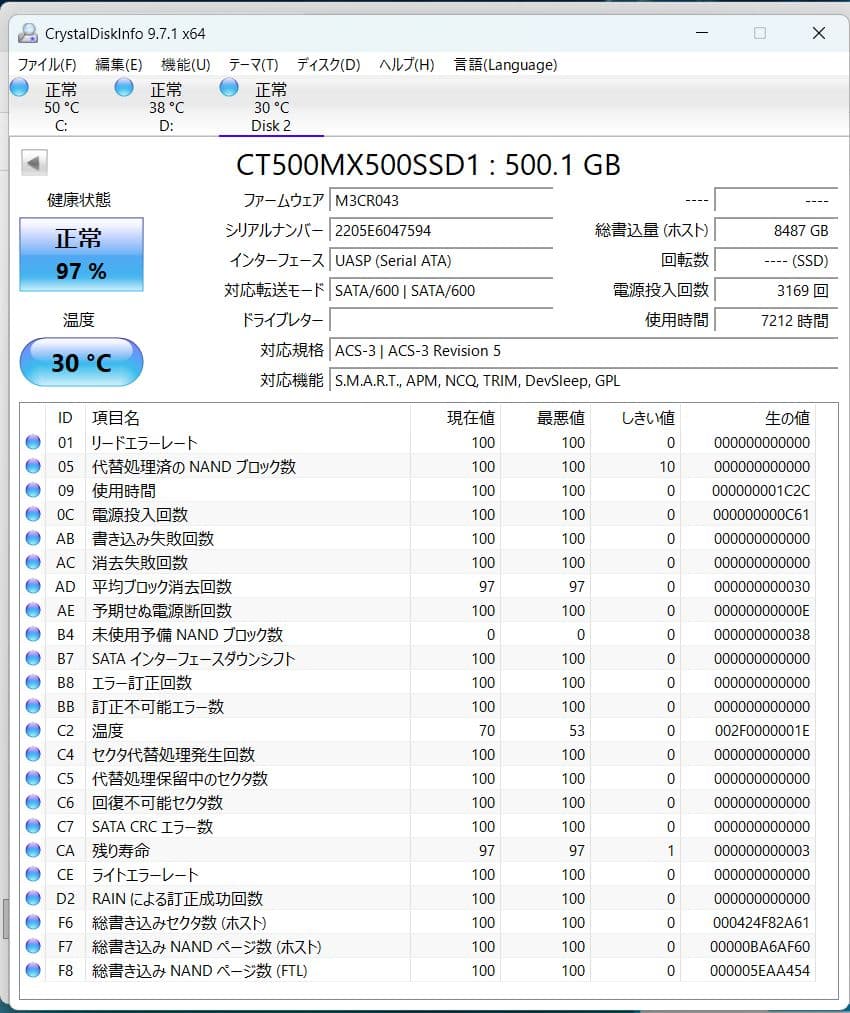
Task: Click the interface field UASP (Serial ATA)
Action: coord(441,260)
